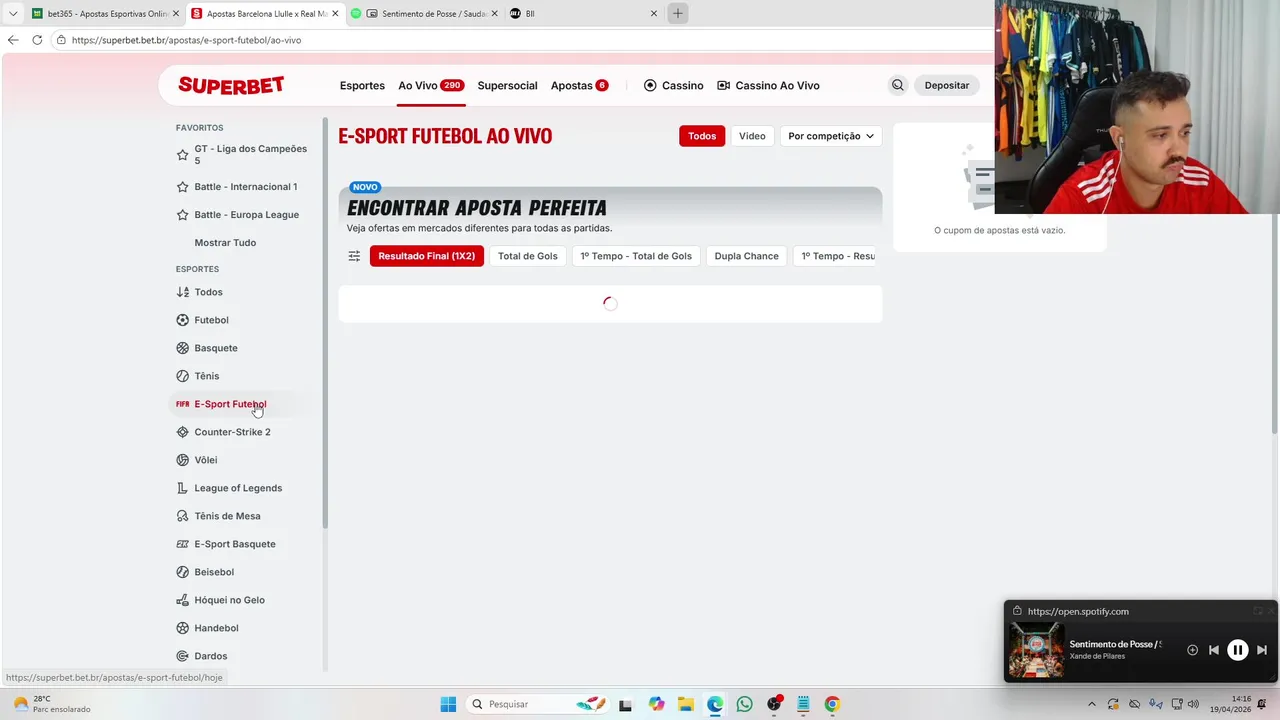Open the weather widget showing 28°C
Screen dimensions: 1280x720
click(x=52, y=704)
